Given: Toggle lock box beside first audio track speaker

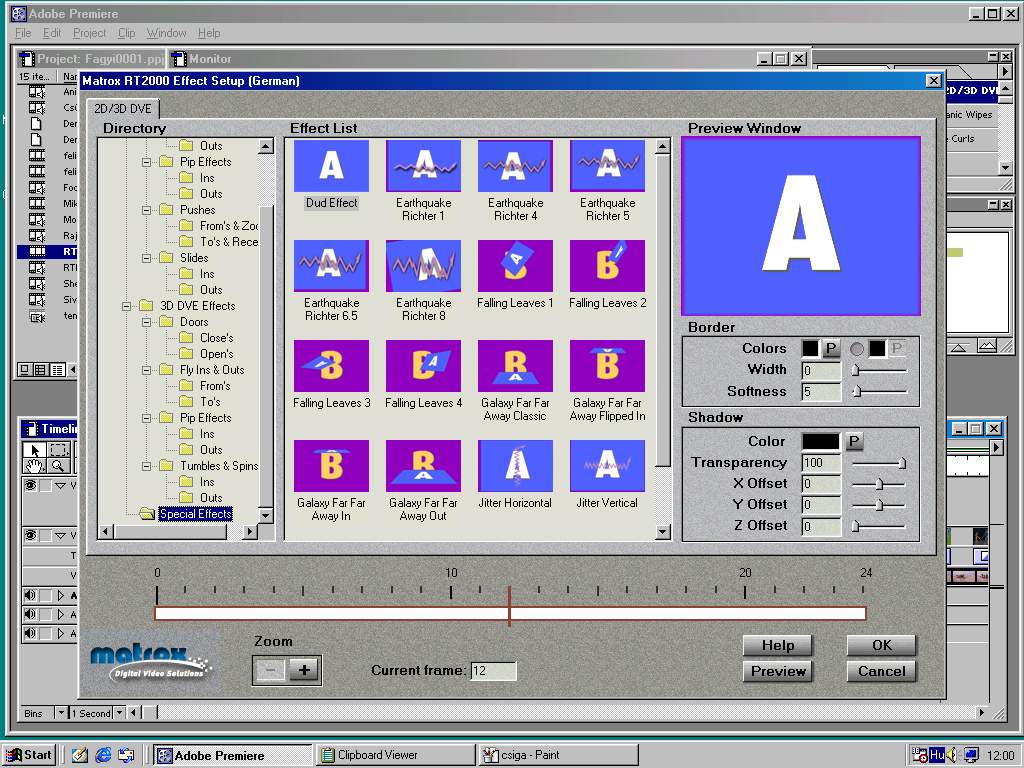Looking at the screenshot, I should [46, 596].
